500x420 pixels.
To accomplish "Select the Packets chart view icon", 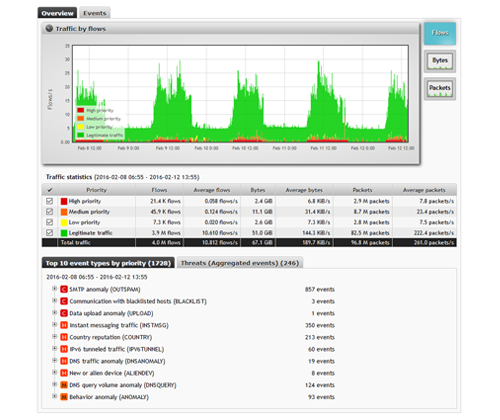I will point(440,89).
